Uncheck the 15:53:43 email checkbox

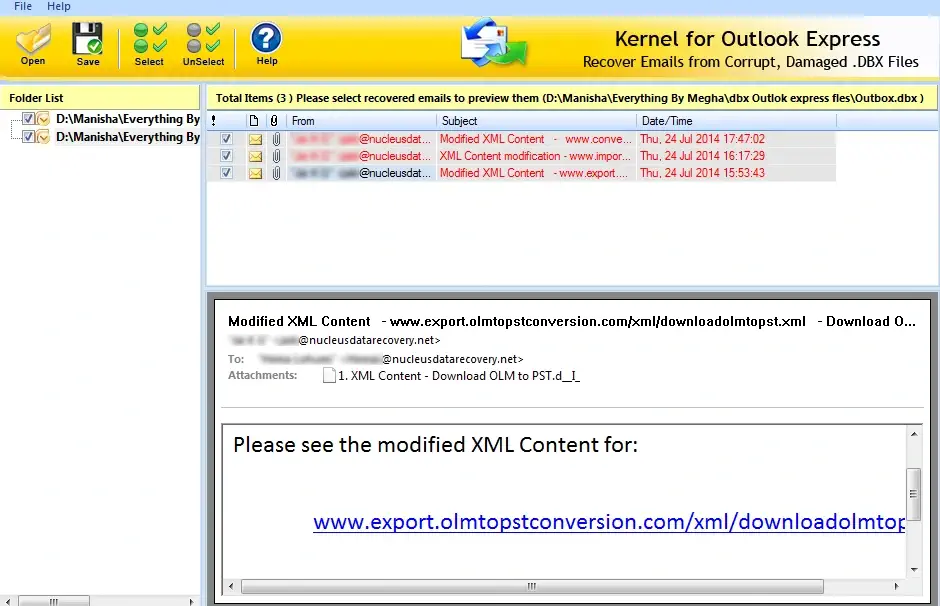[x=226, y=173]
